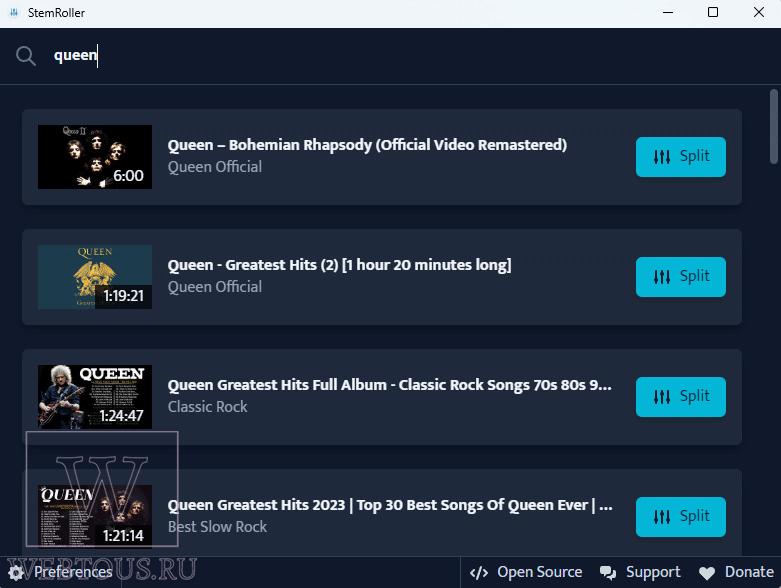This screenshot has width=781, height=588.
Task: Click the 'Best Slow Rock' channel name
Action: coord(217,527)
